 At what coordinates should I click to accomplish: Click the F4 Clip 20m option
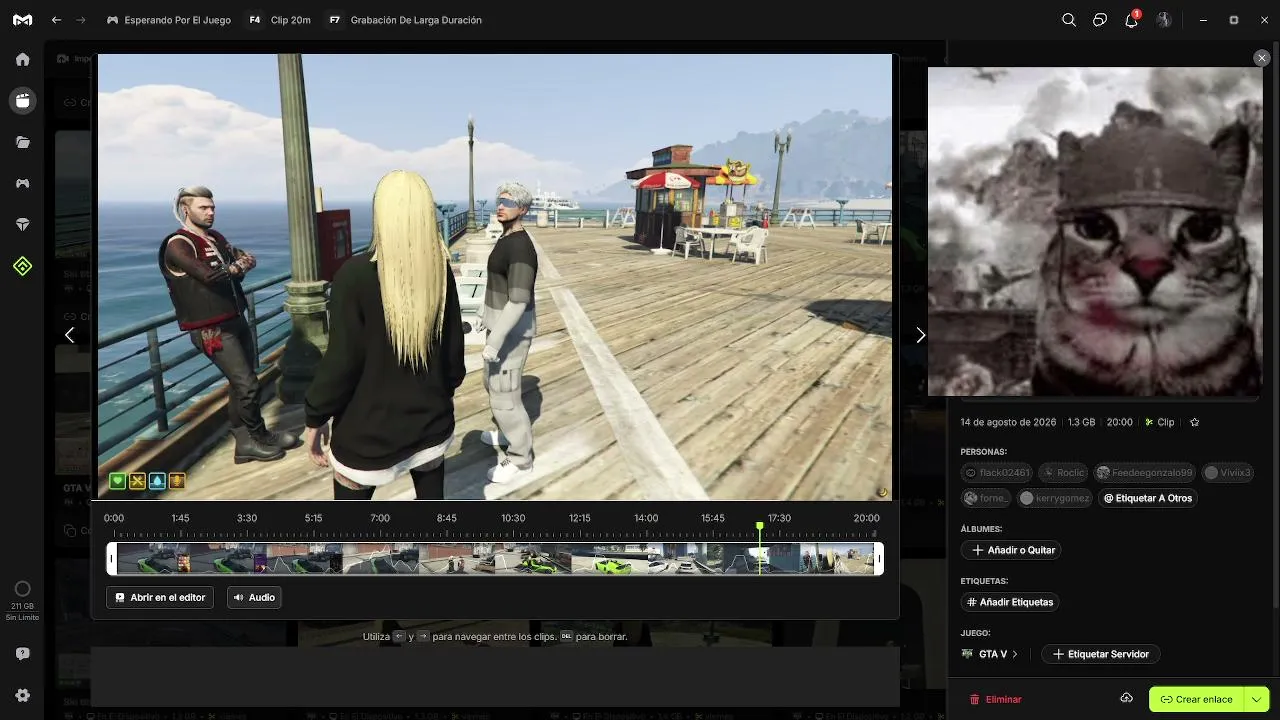click(279, 20)
